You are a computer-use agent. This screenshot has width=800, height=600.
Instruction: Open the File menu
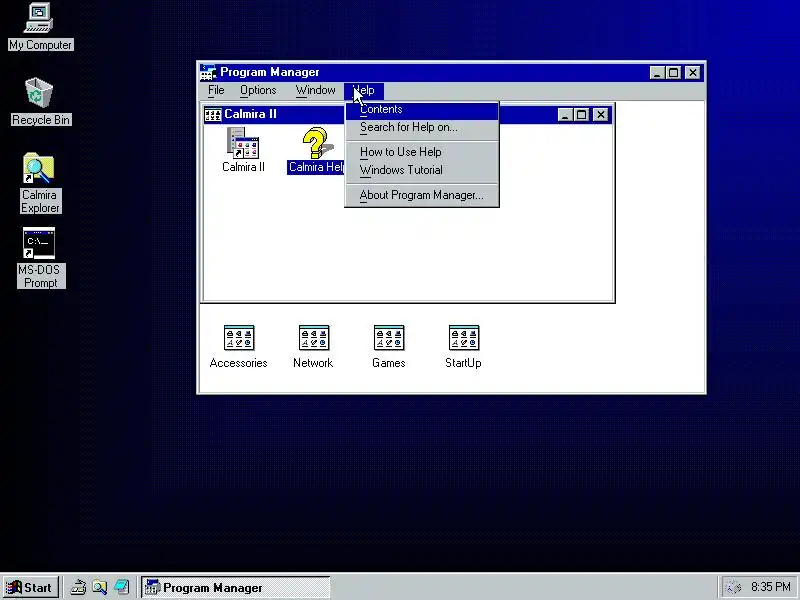coord(216,90)
